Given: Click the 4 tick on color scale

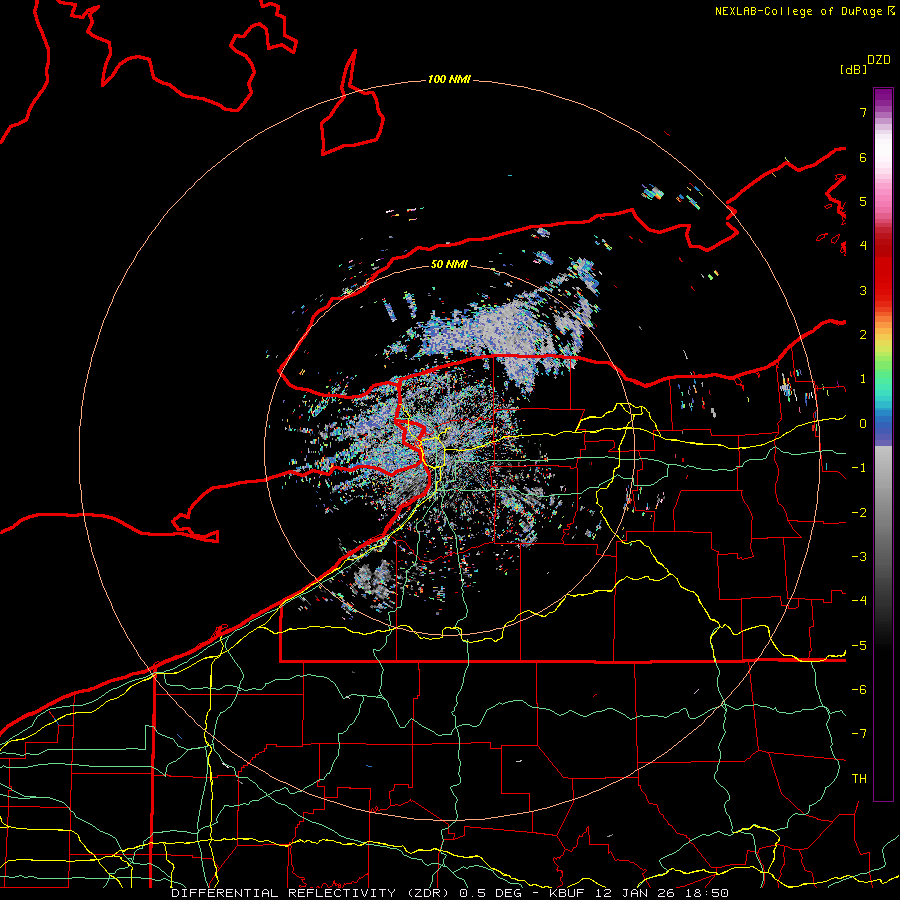Looking at the screenshot, I should click(x=863, y=245).
